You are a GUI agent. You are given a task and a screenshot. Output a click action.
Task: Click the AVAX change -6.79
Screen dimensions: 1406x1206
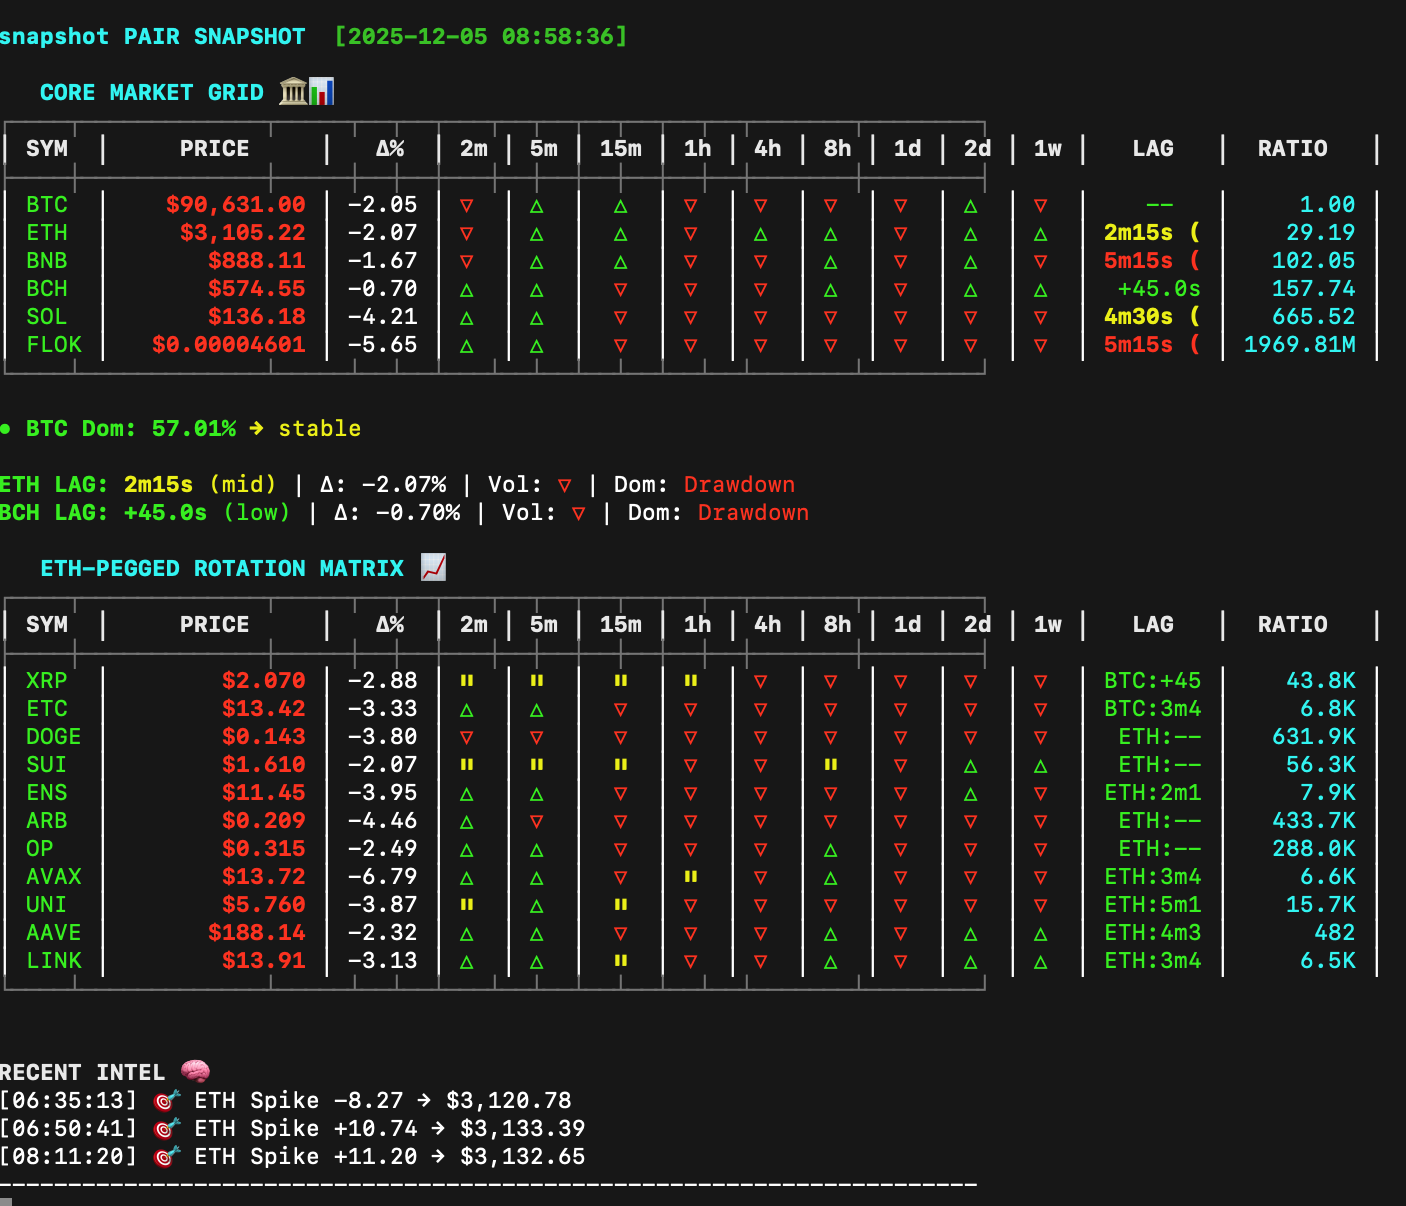click(383, 876)
